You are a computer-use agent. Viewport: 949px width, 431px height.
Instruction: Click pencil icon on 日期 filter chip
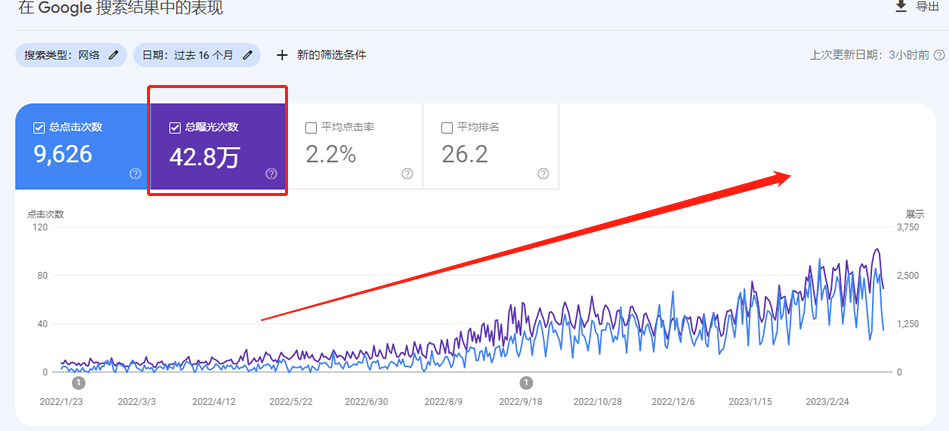pos(247,55)
